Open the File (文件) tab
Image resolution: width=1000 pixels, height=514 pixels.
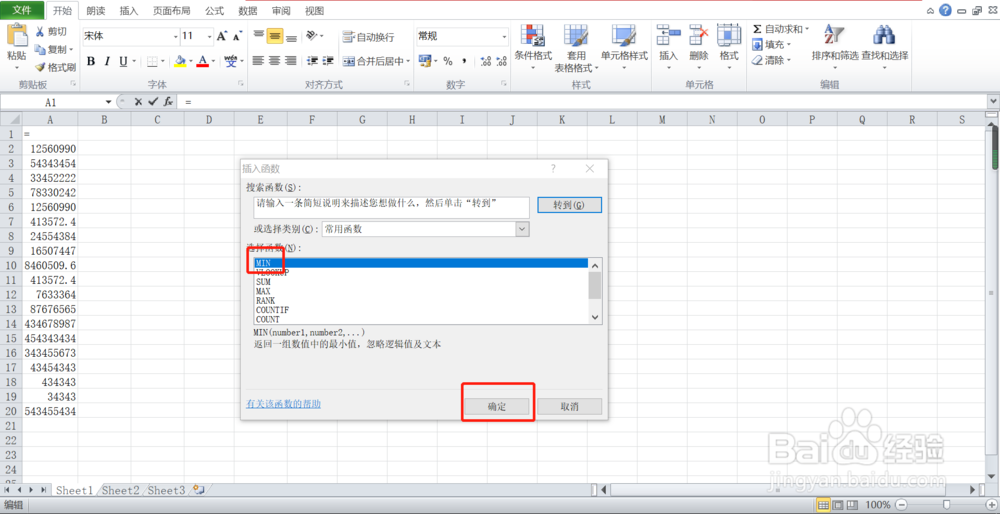[x=22, y=10]
